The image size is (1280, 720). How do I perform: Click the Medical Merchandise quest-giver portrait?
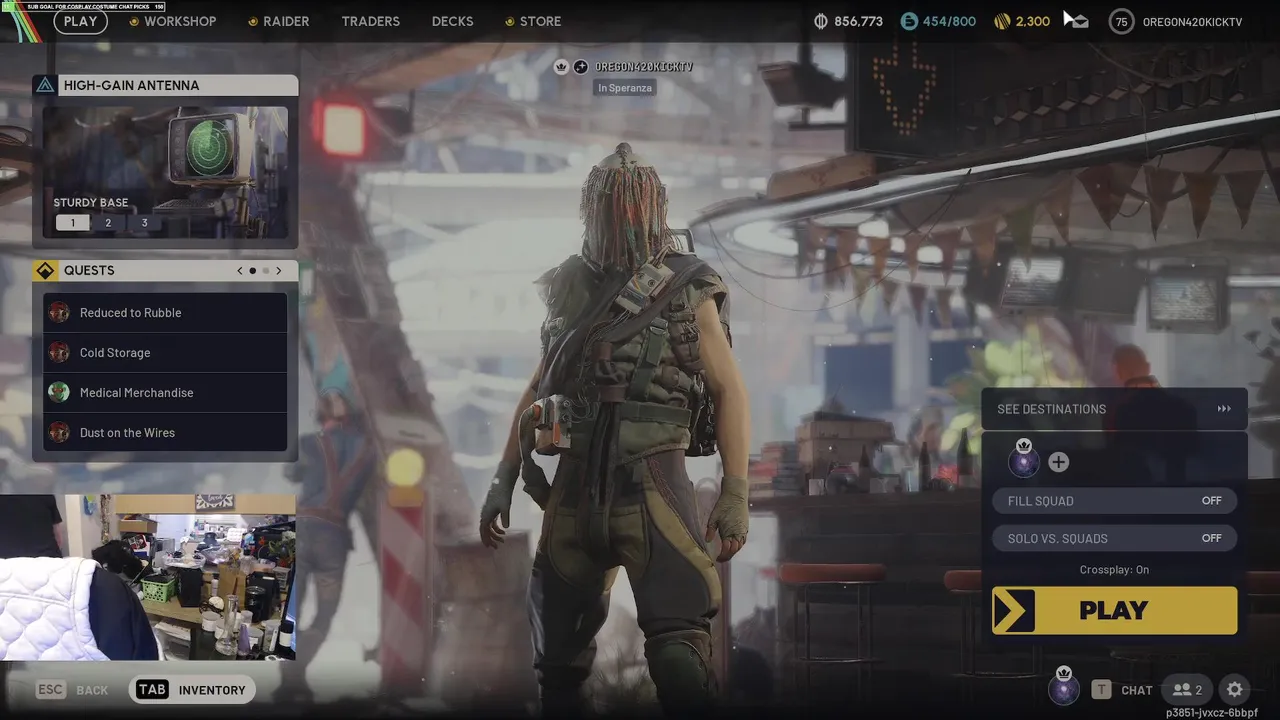(59, 393)
